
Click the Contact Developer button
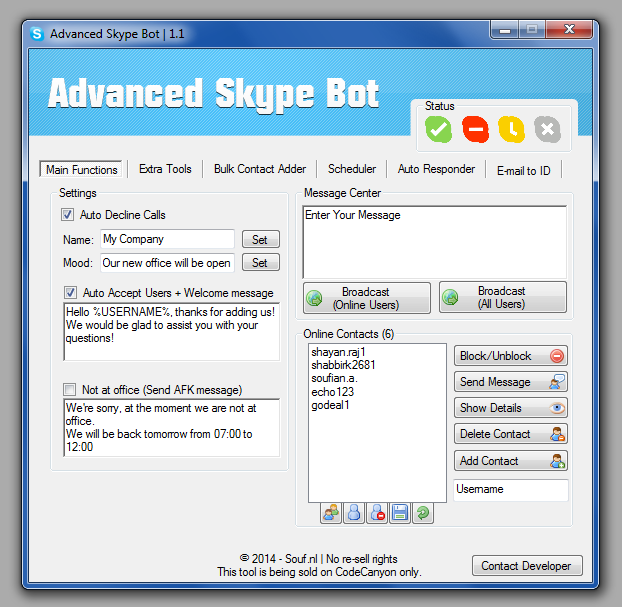526,566
